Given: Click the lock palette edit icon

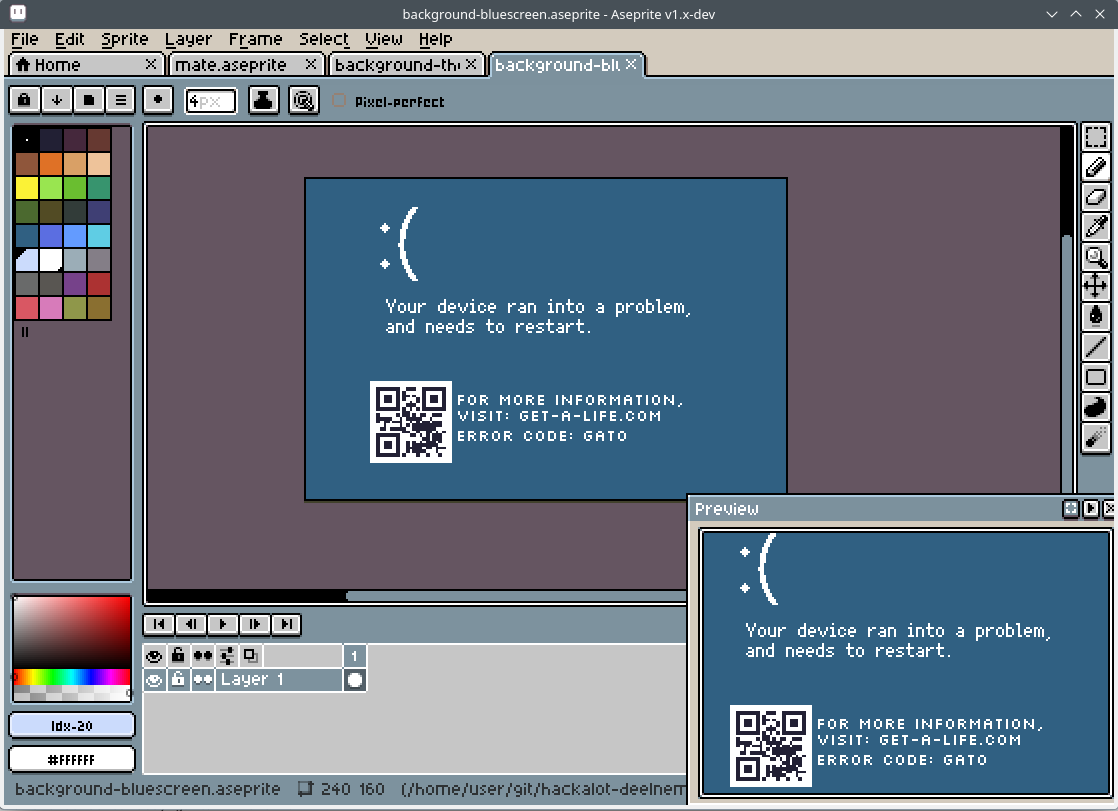Looking at the screenshot, I should (x=24, y=100).
